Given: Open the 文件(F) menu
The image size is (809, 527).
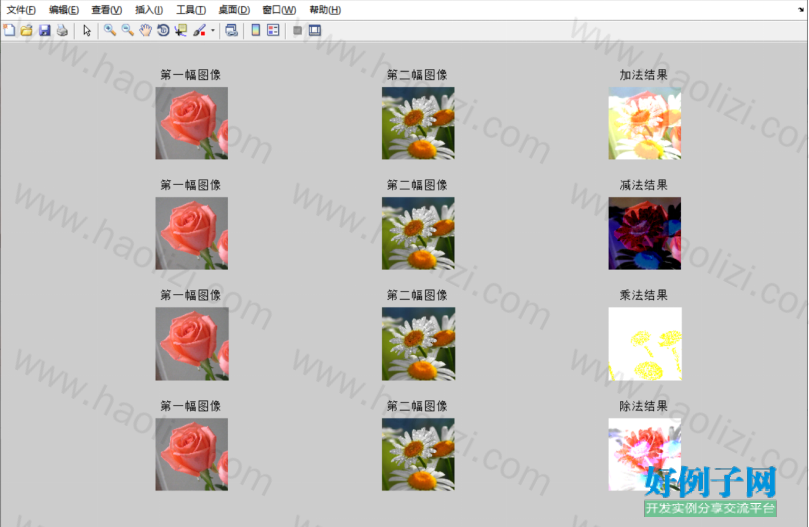Looking at the screenshot, I should 21,10.
